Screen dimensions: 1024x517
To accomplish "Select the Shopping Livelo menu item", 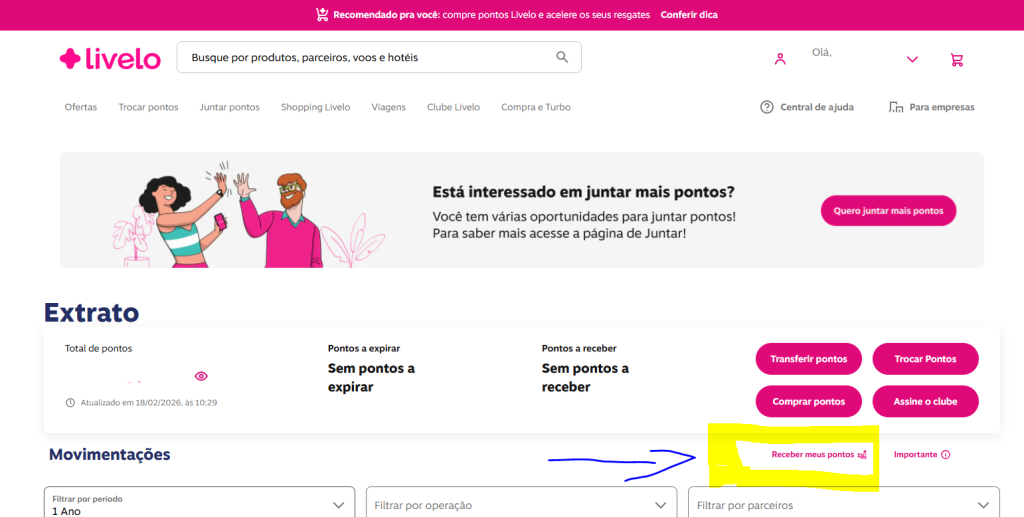I will pos(315,107).
